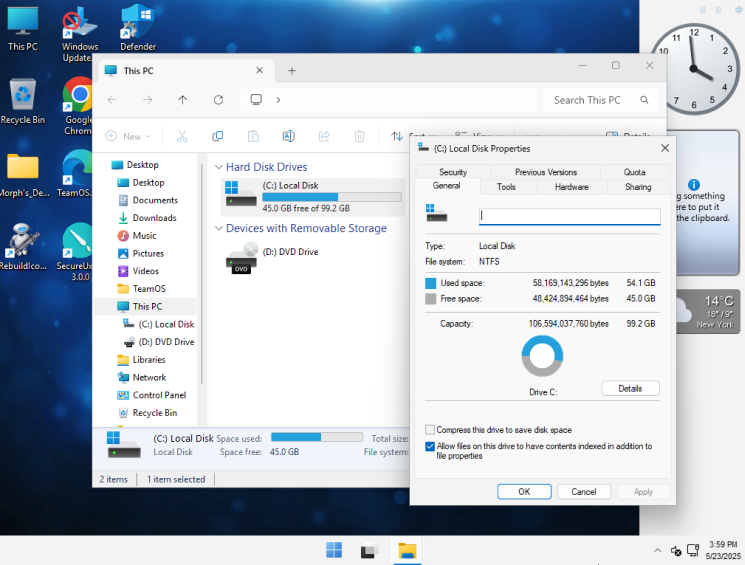Click the disk usage donut chart
This screenshot has height=565, width=745.
(542, 356)
